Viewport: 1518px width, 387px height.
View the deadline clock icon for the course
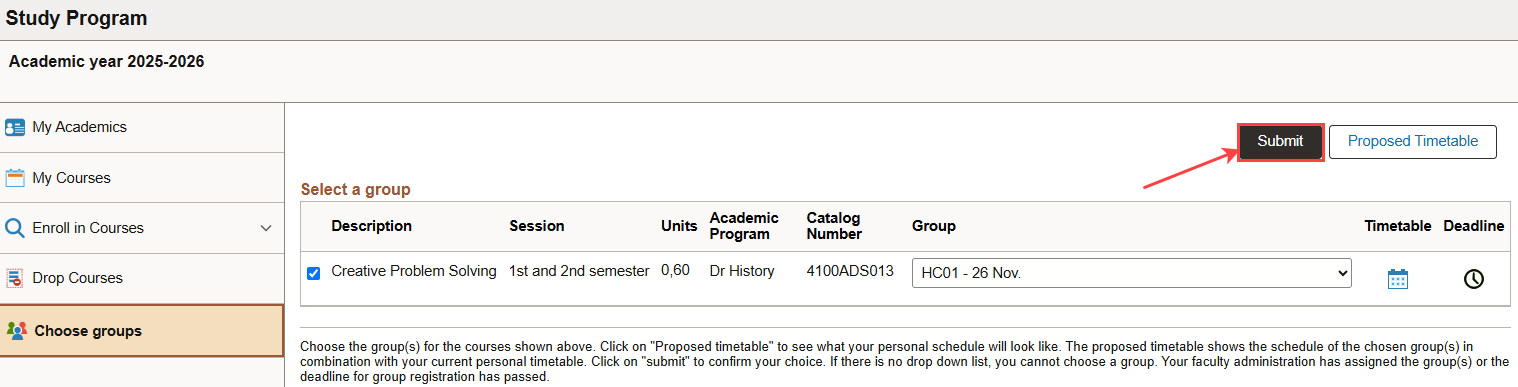click(1473, 279)
